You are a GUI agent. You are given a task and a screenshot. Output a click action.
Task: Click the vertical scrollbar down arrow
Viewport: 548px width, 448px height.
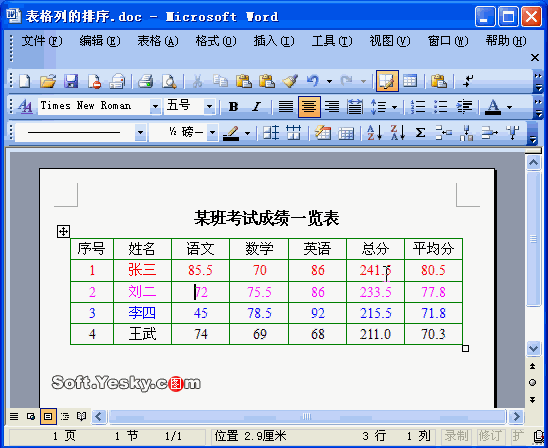533,348
